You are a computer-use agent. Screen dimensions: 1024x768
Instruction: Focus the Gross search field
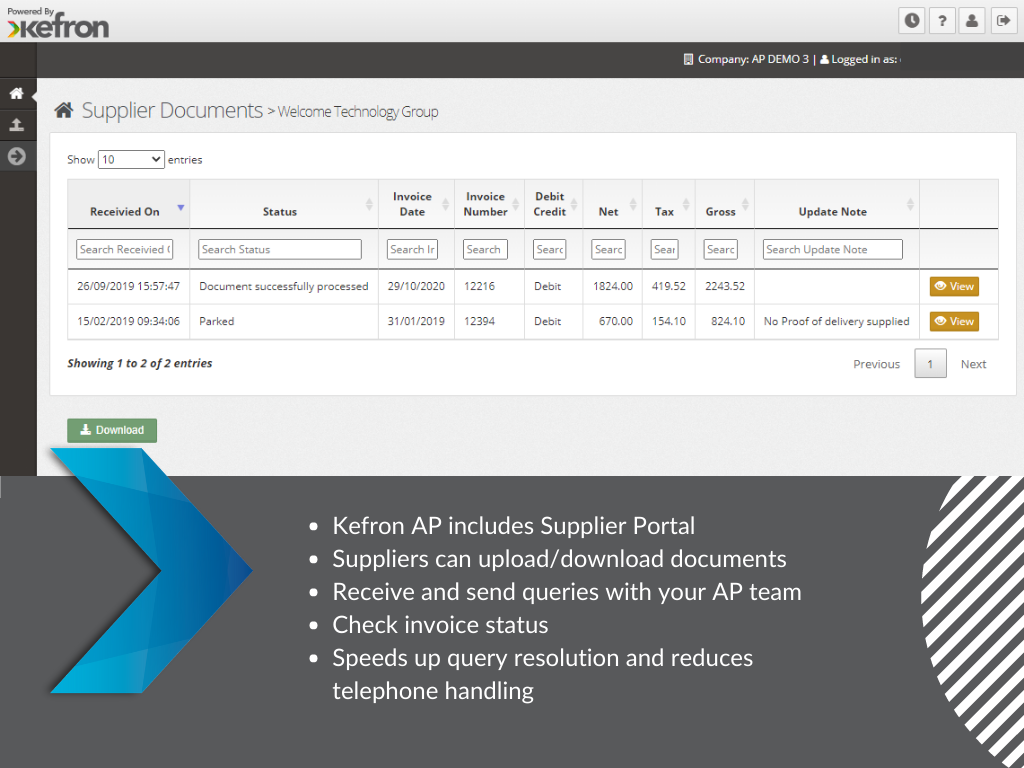[x=721, y=249]
